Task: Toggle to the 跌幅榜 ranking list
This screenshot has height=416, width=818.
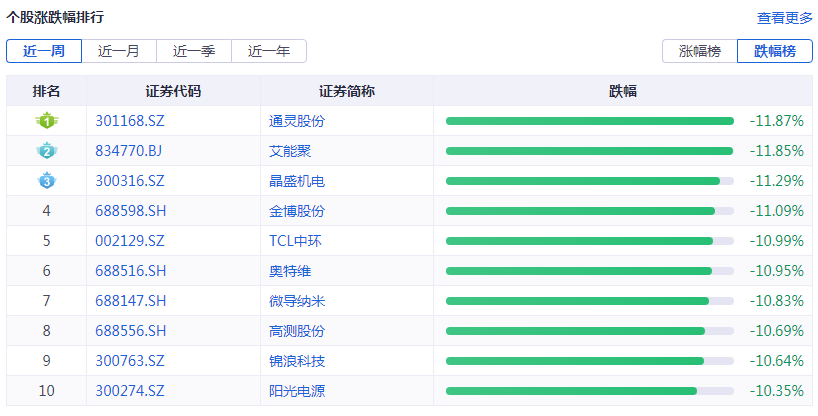Action: click(775, 51)
